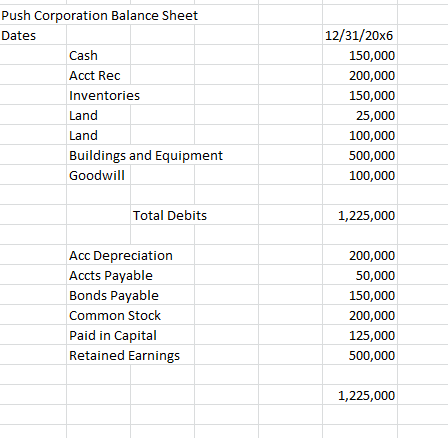The width and height of the screenshot is (448, 438).
Task: Select the Acc Depreciation value 200,000
Action: coord(372,256)
